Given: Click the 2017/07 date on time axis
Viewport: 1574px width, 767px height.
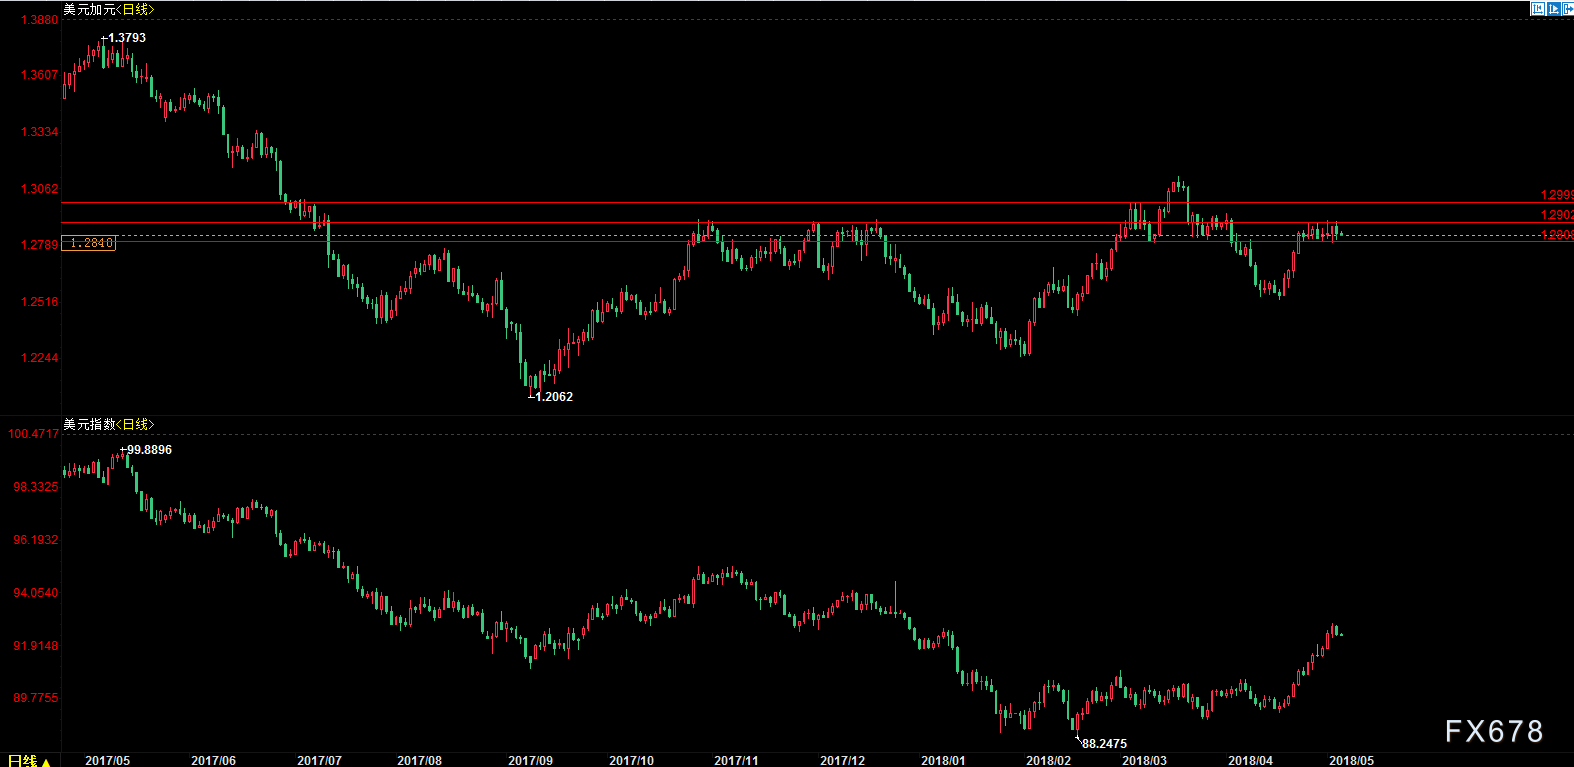Looking at the screenshot, I should pos(319,760).
